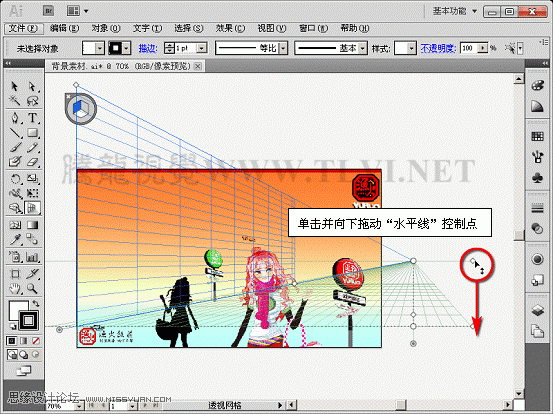Image resolution: width=553 pixels, height=414 pixels.
Task: Open the fill color dropdown
Action: [100, 48]
